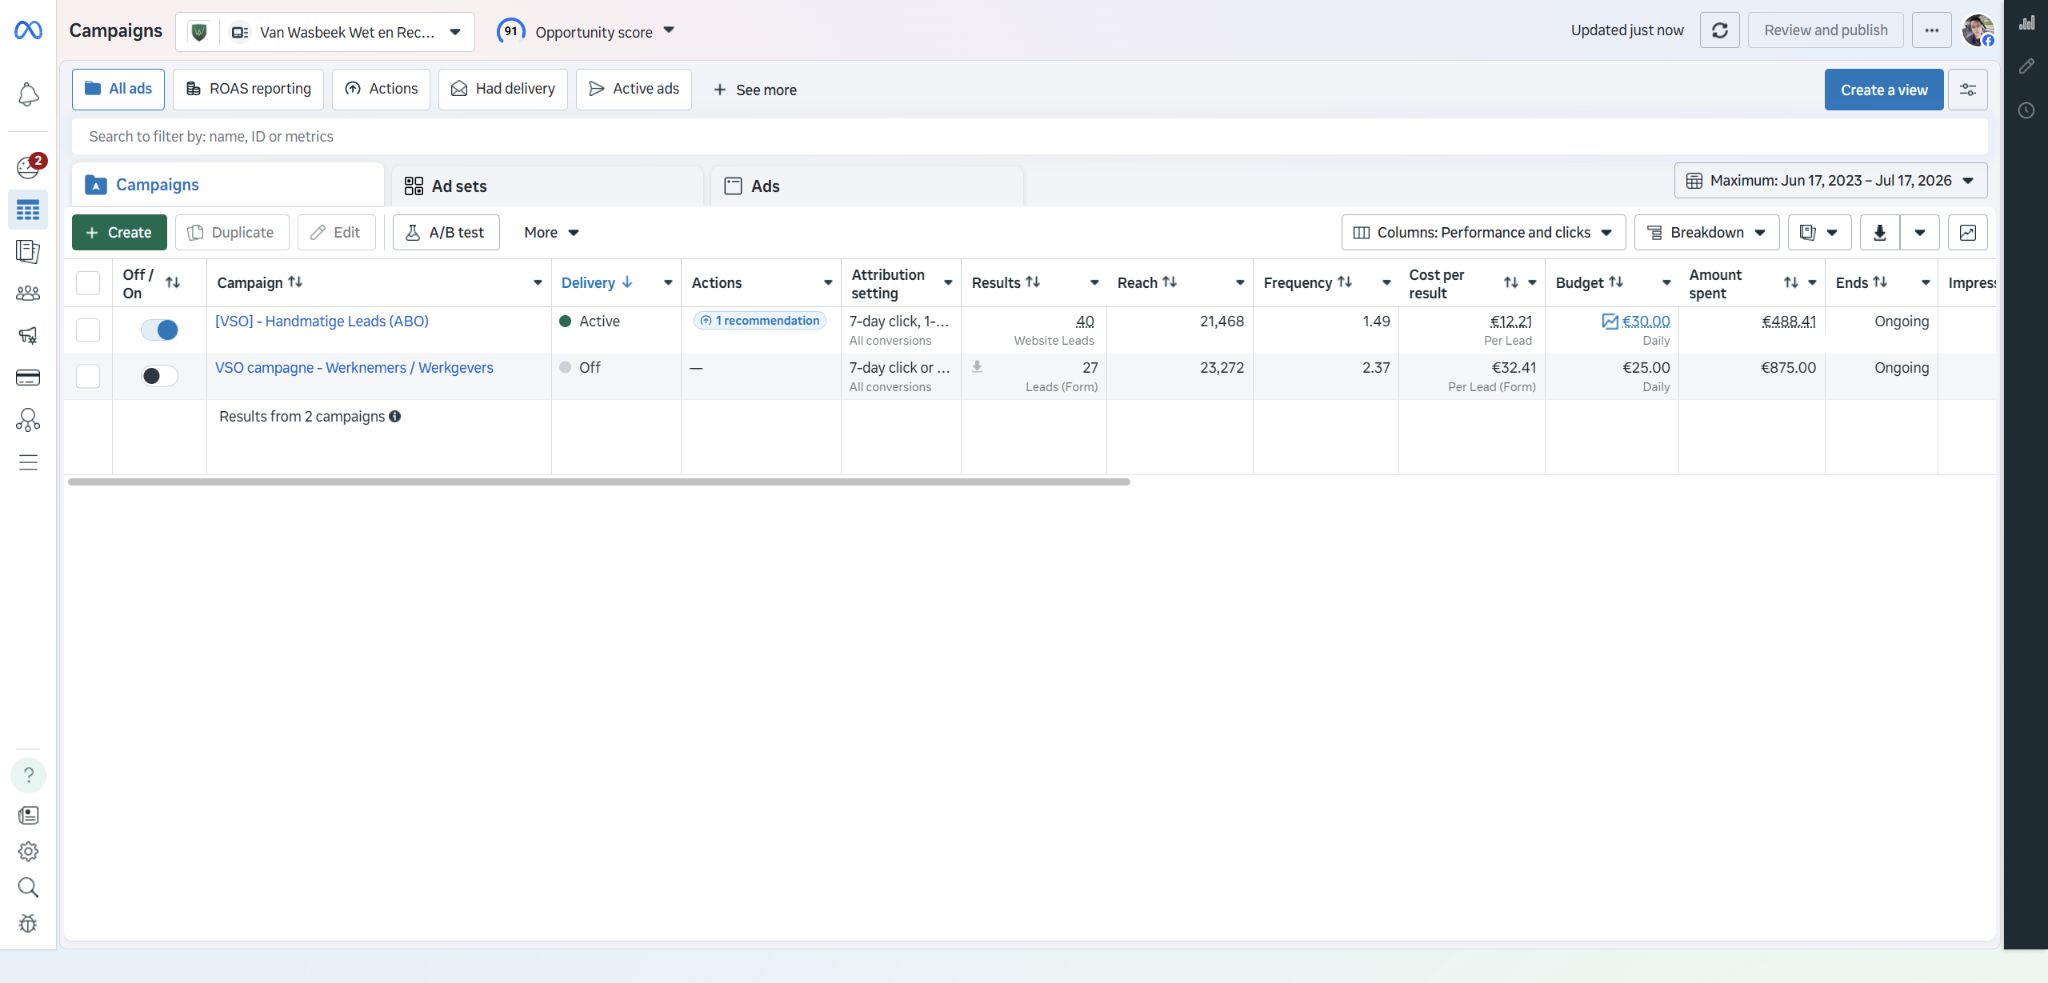Image resolution: width=2048 pixels, height=983 pixels.
Task: Click the green Create button
Action: tap(119, 233)
